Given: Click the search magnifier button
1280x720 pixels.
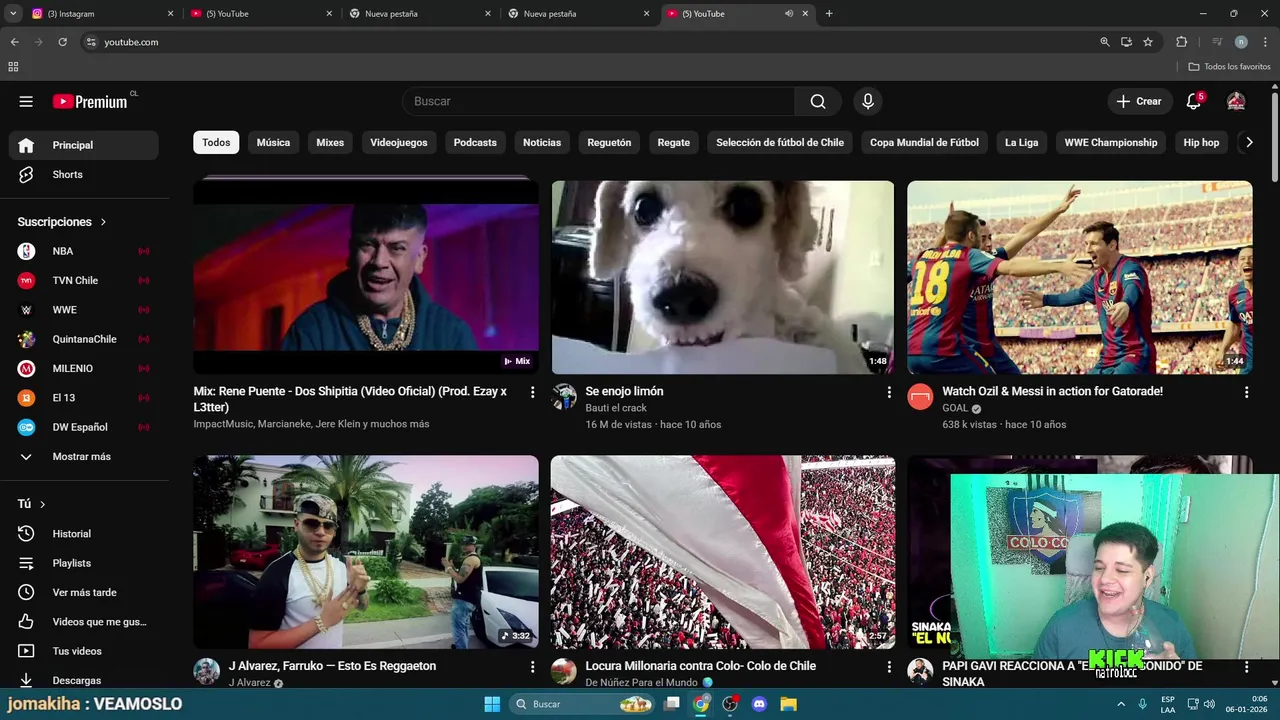Looking at the screenshot, I should (x=818, y=101).
